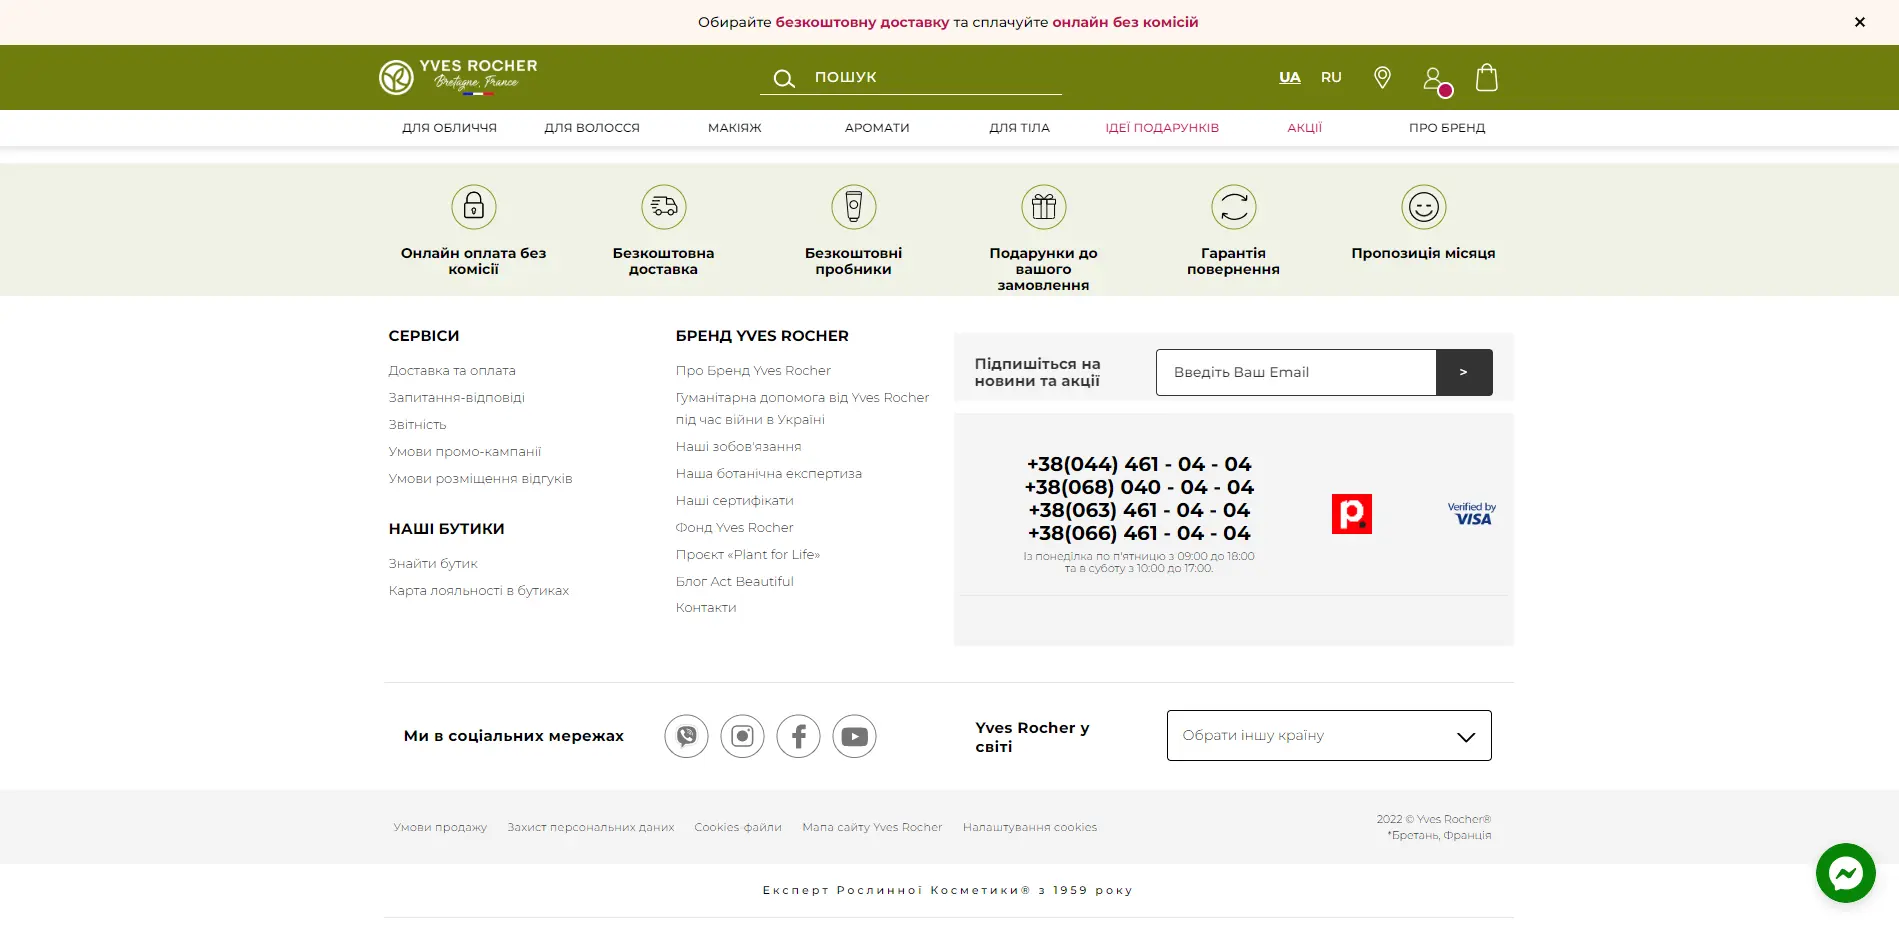Open 'Знайти бутик' link
This screenshot has height=927, width=1899.
(433, 564)
